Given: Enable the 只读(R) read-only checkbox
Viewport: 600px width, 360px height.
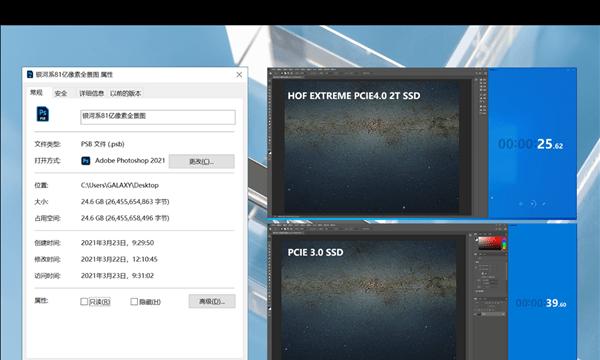Looking at the screenshot, I should pos(84,301).
